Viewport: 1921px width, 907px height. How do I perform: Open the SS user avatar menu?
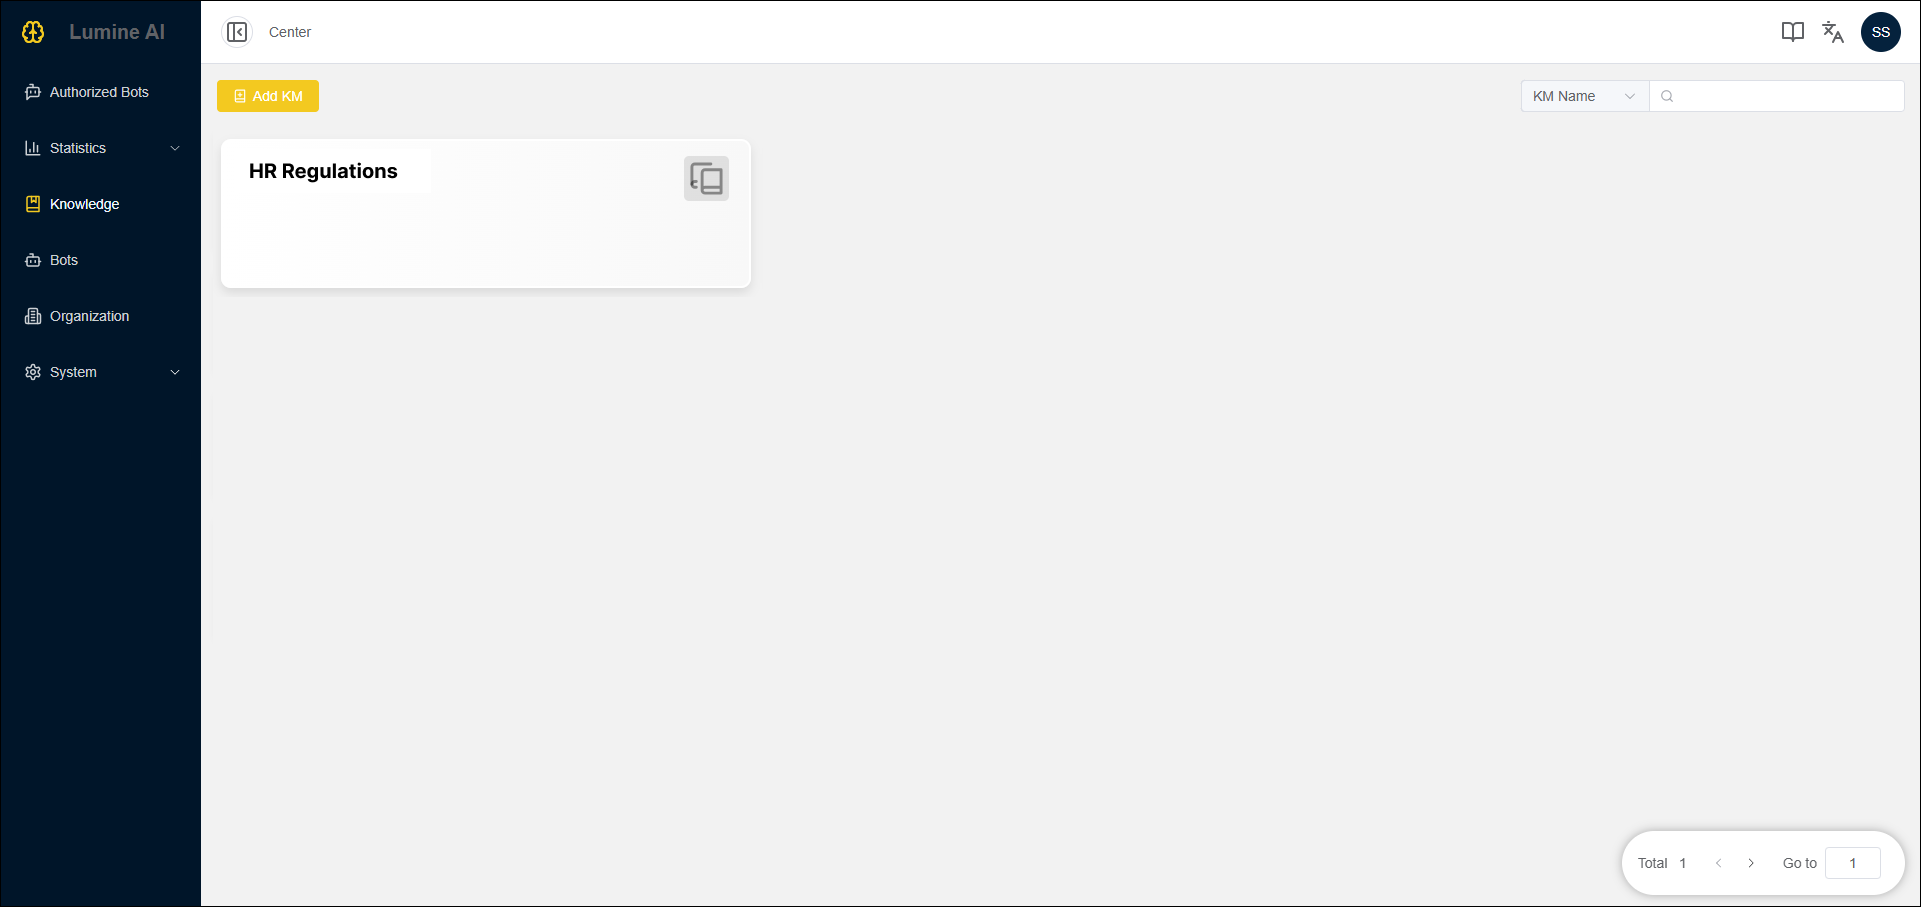point(1881,32)
